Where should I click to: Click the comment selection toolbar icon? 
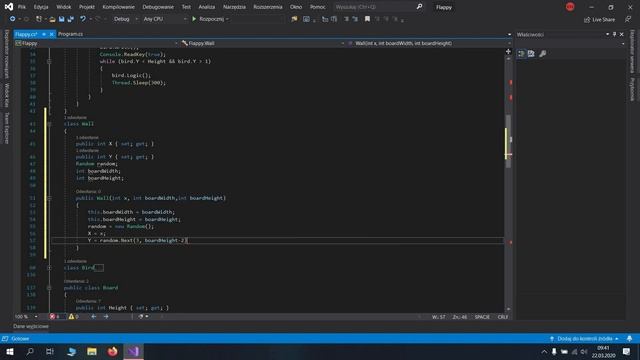346,19
